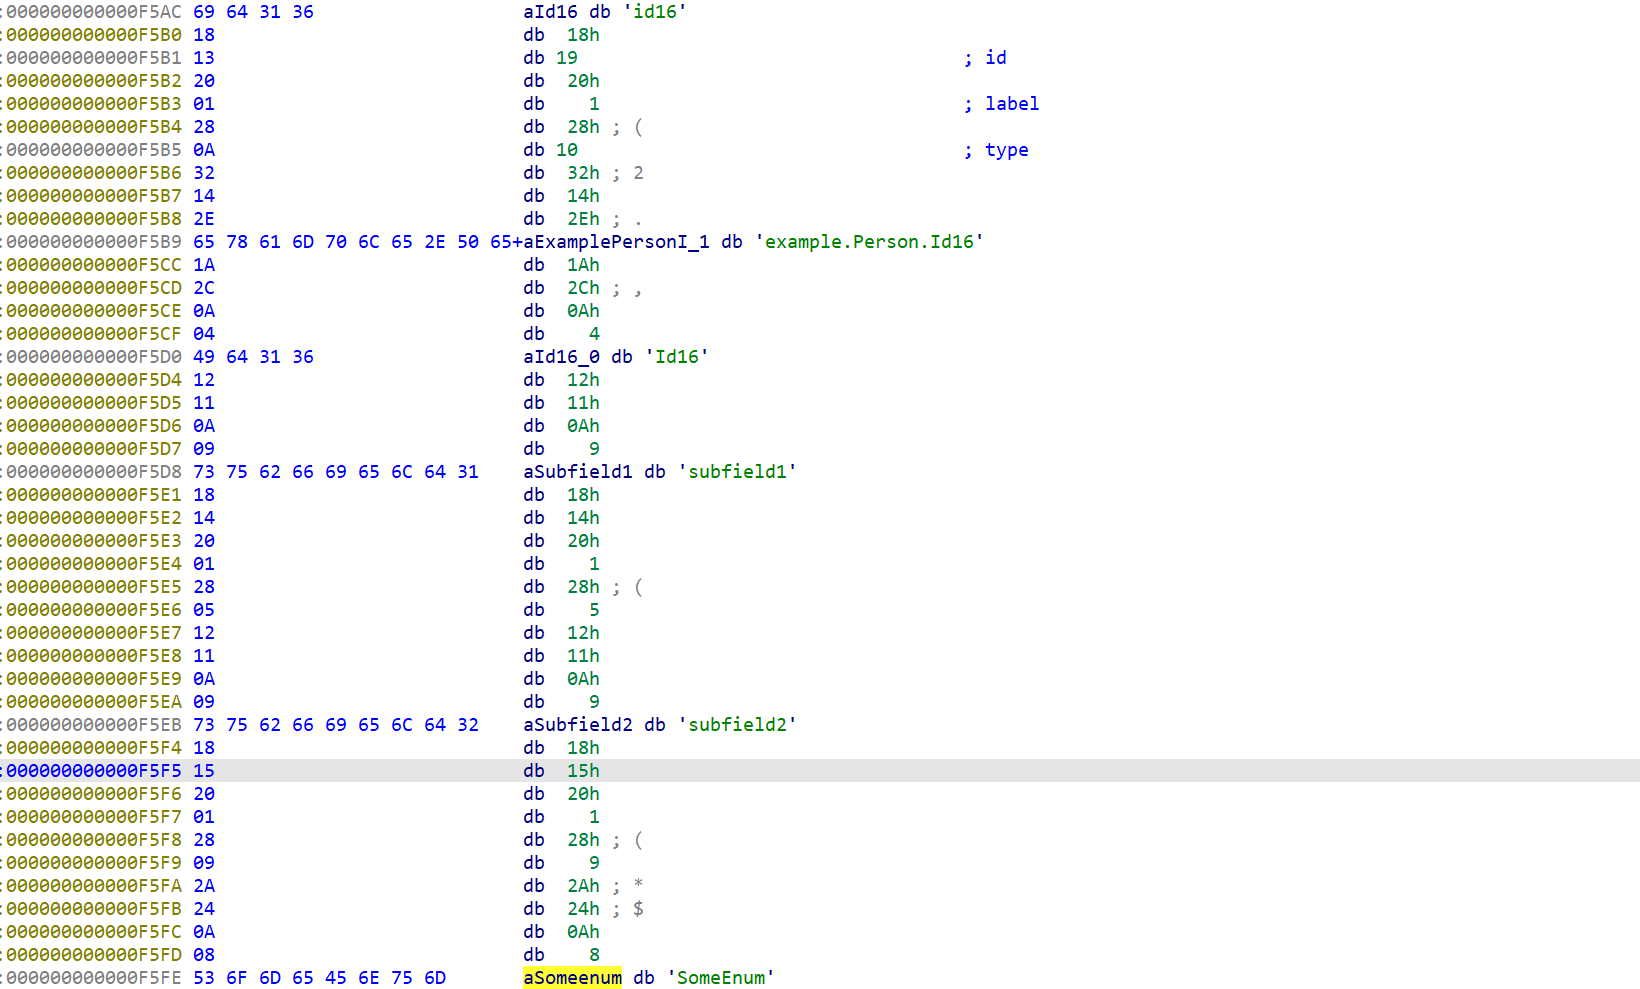Click the '; id' comment
Viewport: 1640px width, 989px height.
(x=985, y=58)
